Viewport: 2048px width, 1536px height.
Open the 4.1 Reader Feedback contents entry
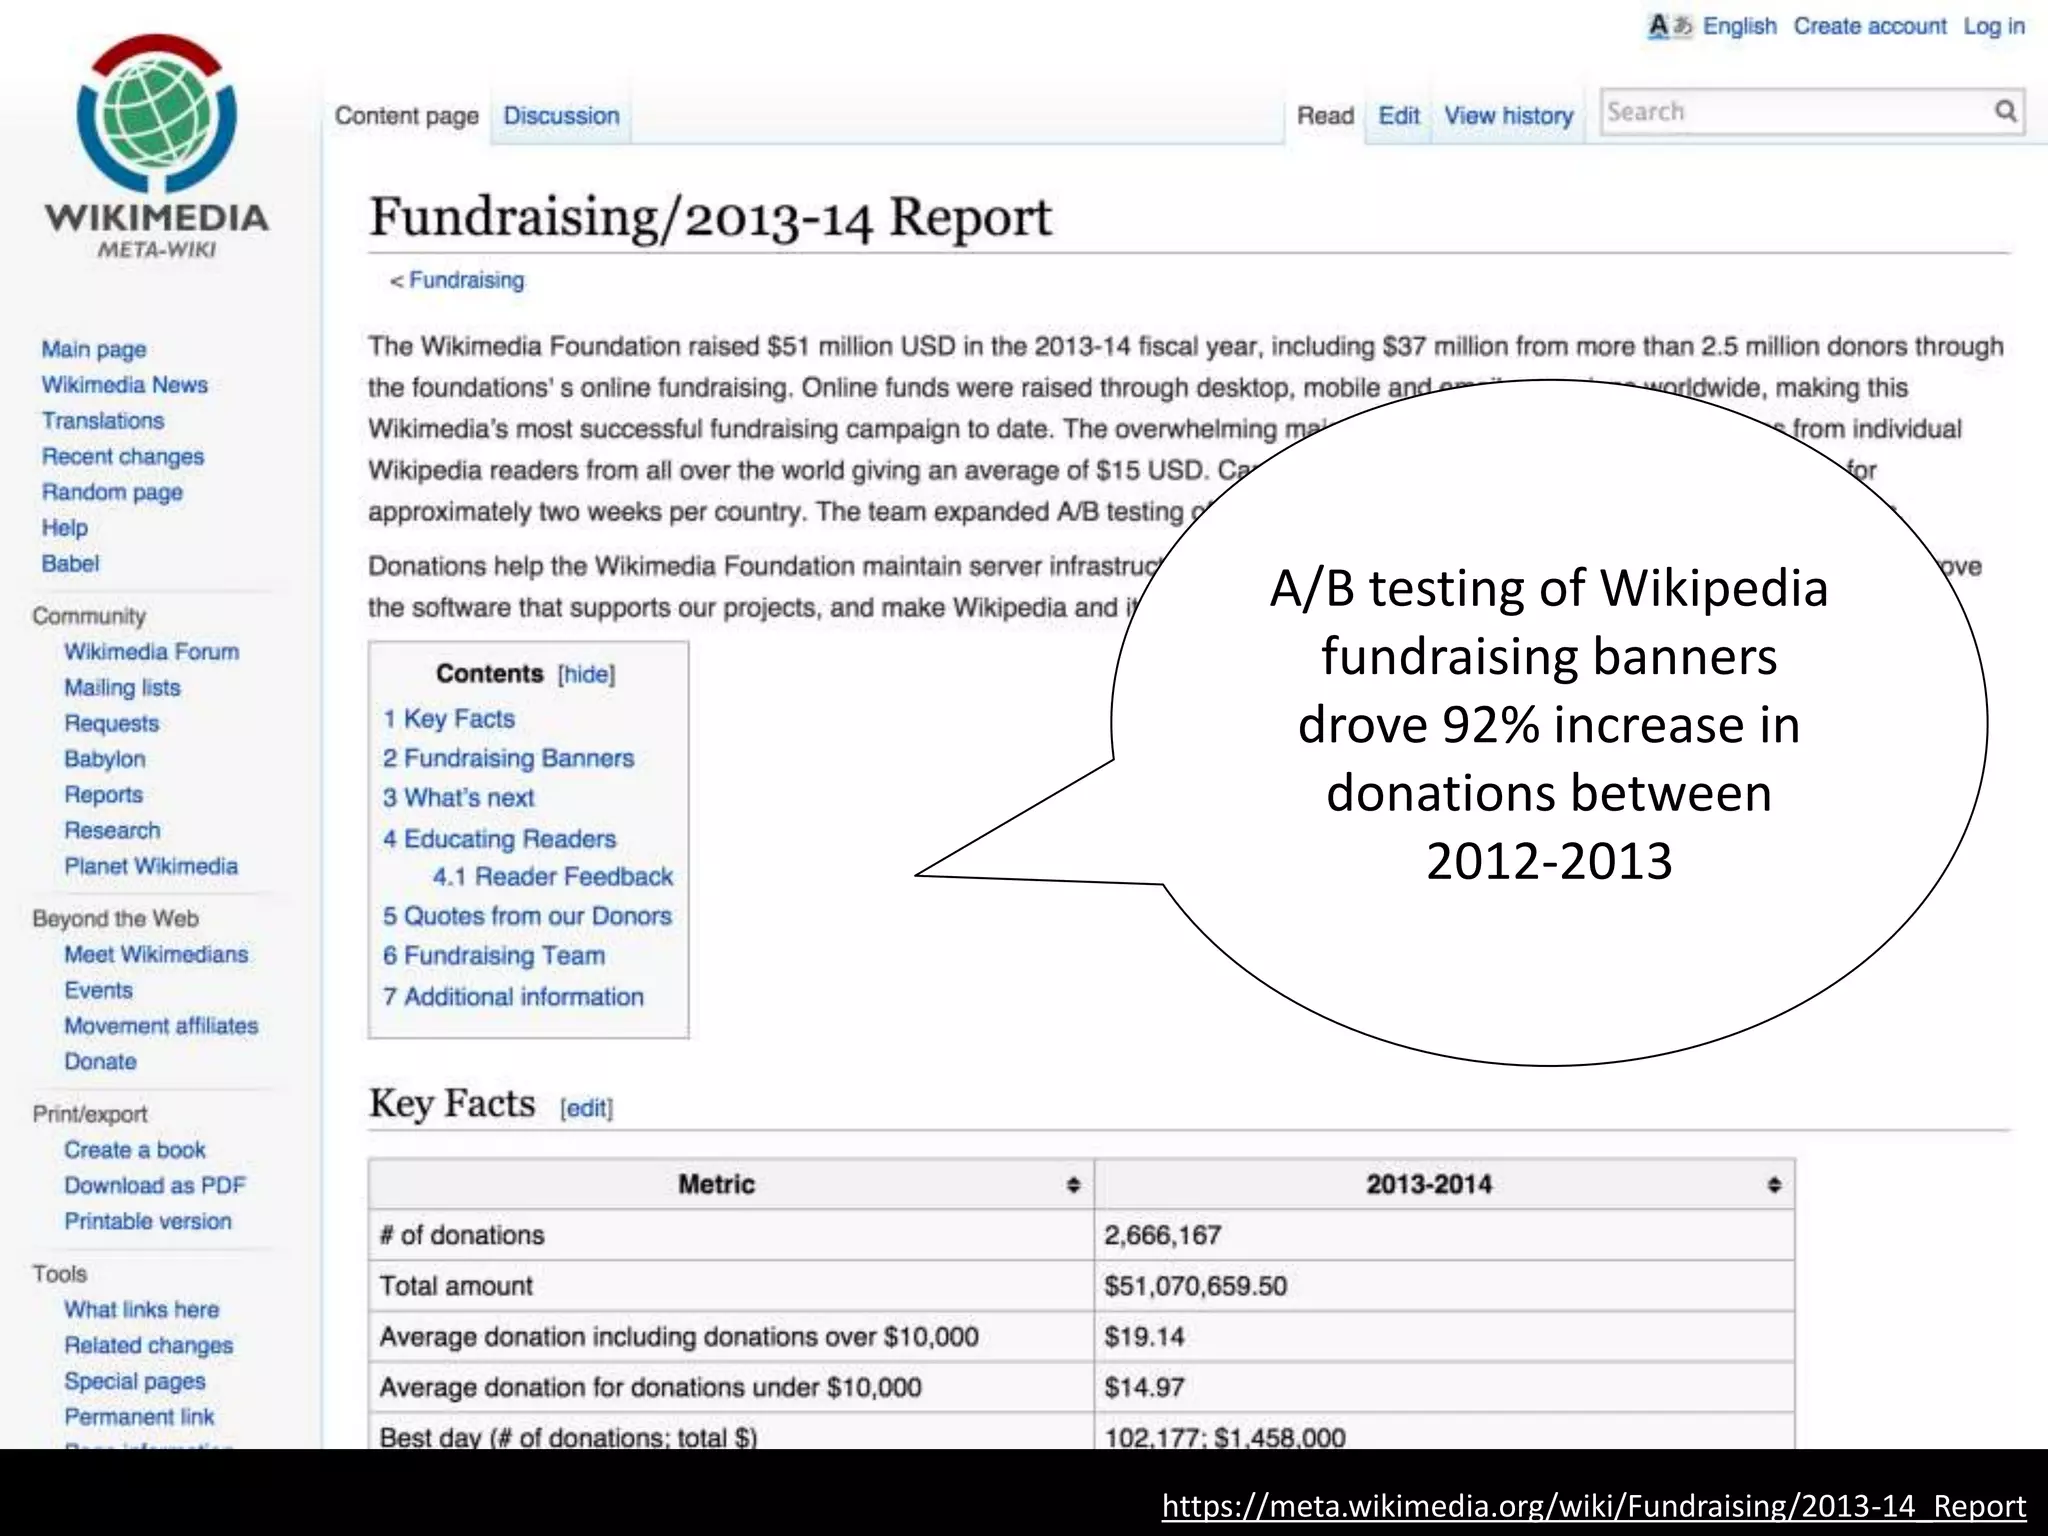pyautogui.click(x=552, y=877)
